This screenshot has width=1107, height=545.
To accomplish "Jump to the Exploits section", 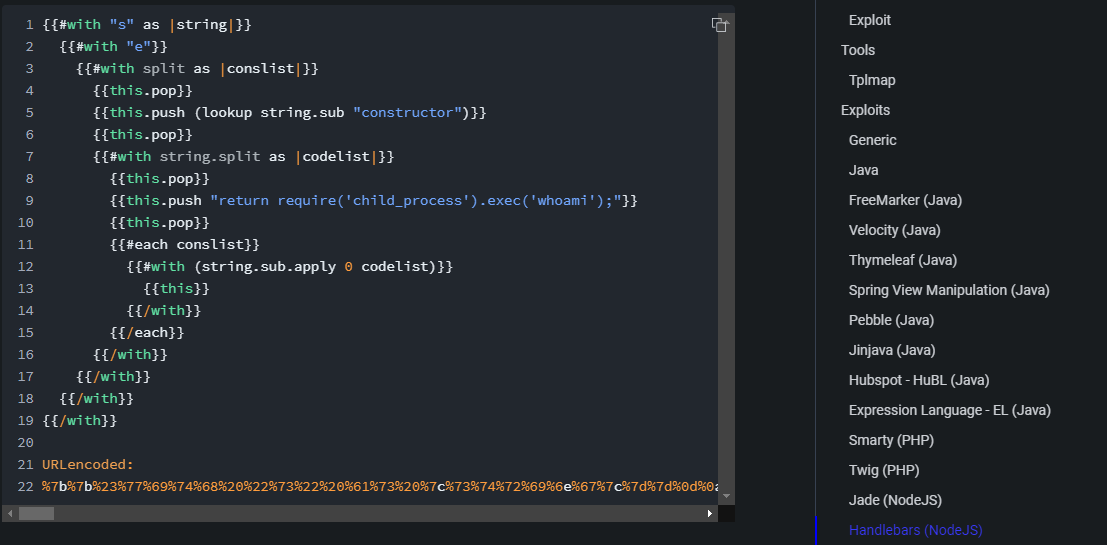I will 866,110.
